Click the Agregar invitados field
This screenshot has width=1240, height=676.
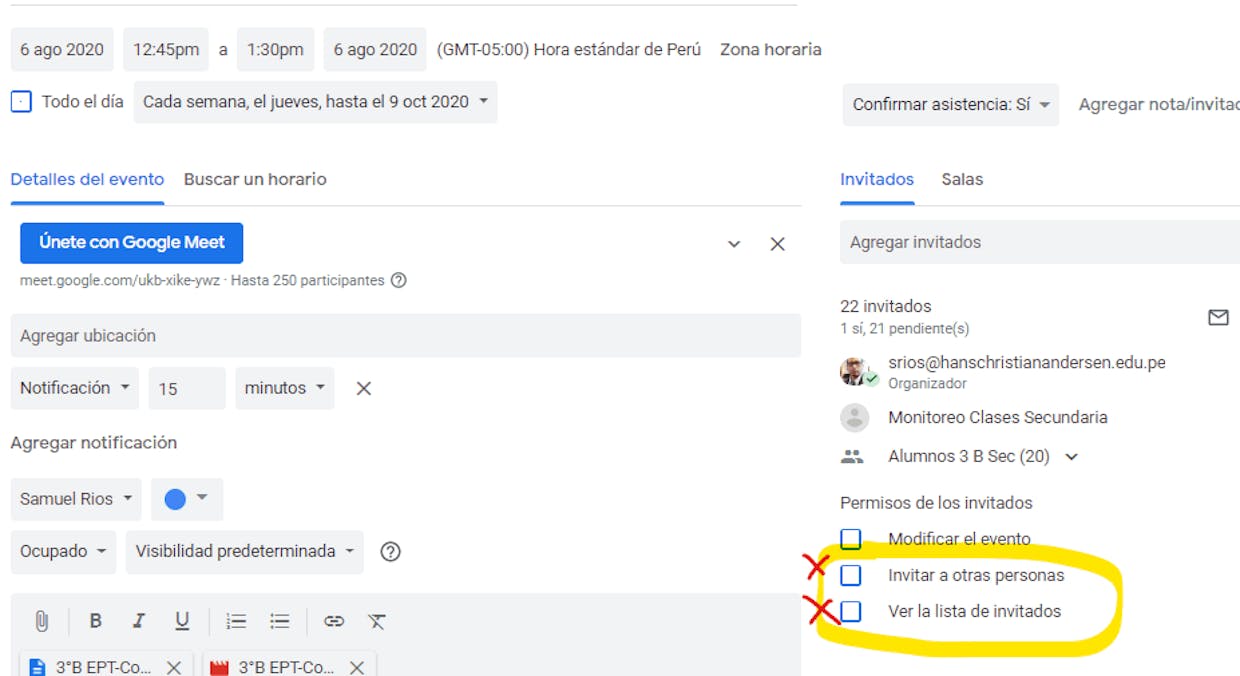(1040, 242)
